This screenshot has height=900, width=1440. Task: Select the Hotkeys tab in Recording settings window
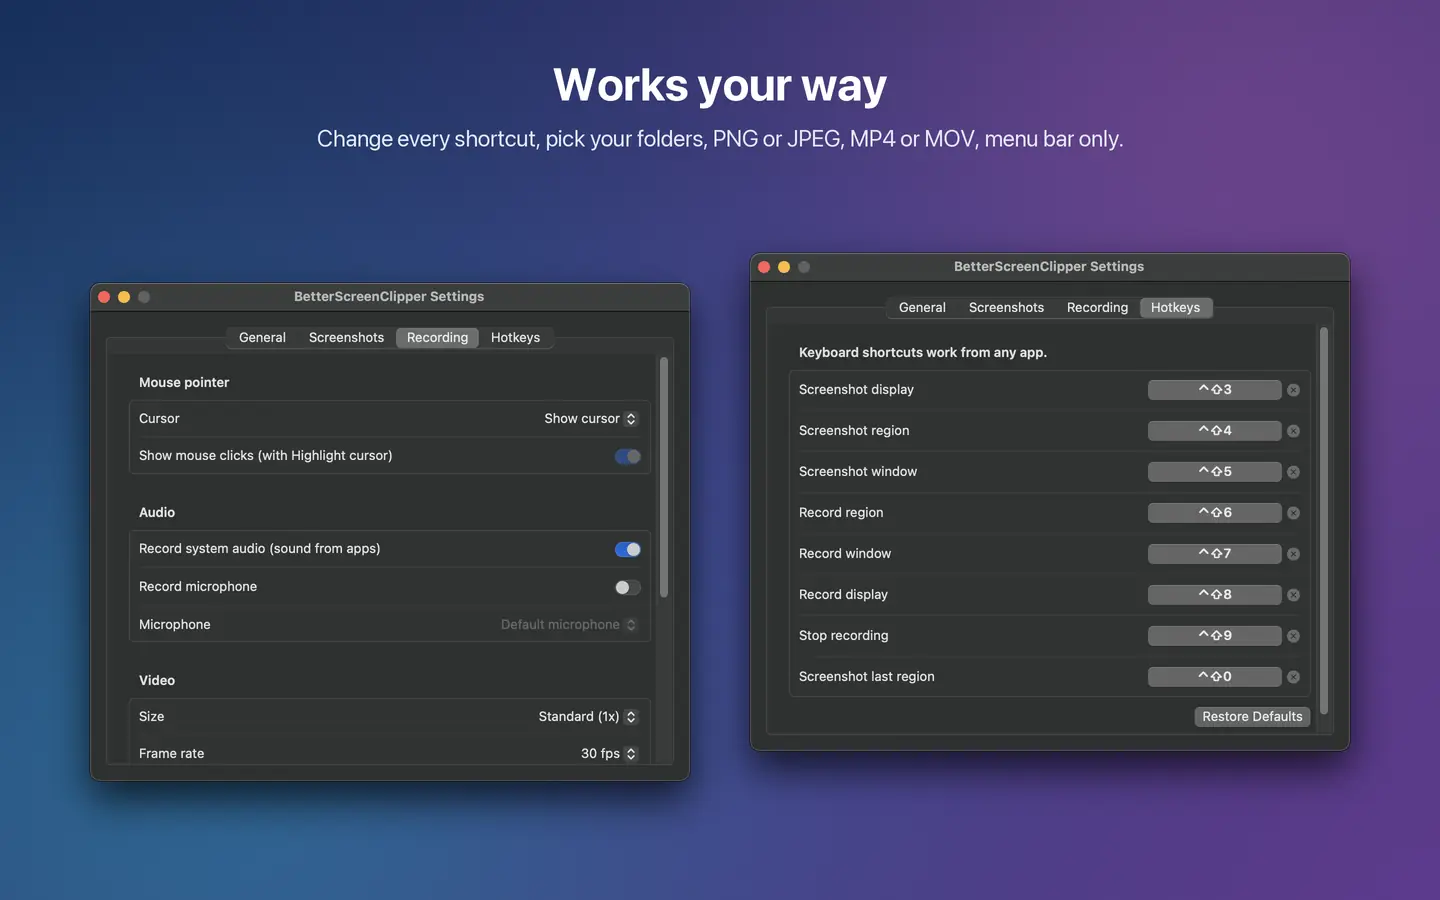tap(515, 338)
